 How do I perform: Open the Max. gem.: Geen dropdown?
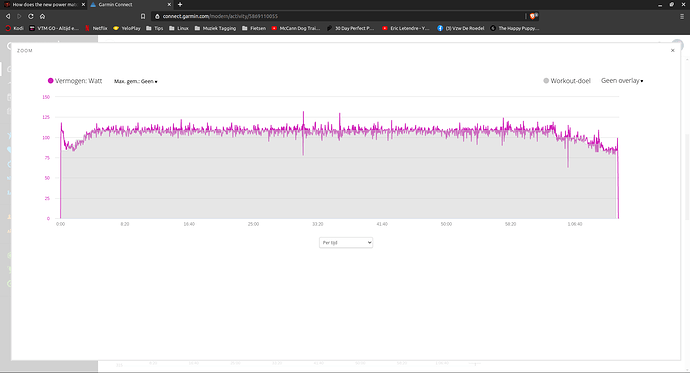click(136, 81)
